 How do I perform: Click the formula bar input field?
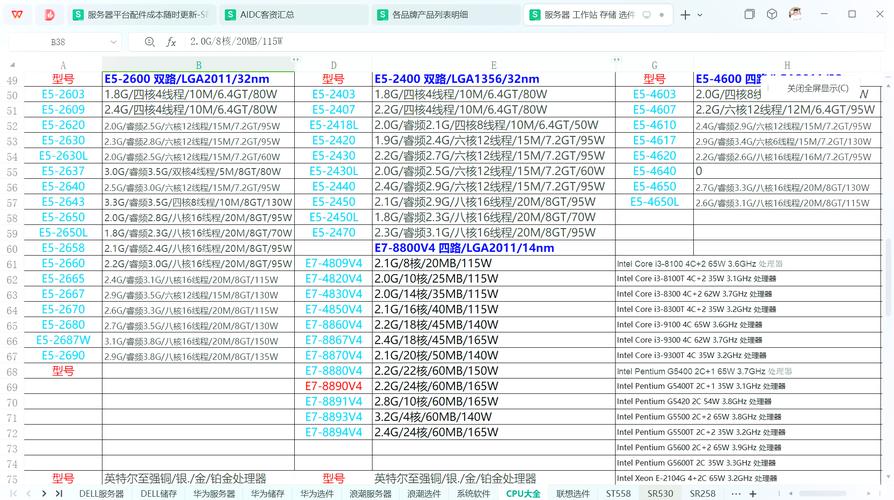click(x=500, y=42)
